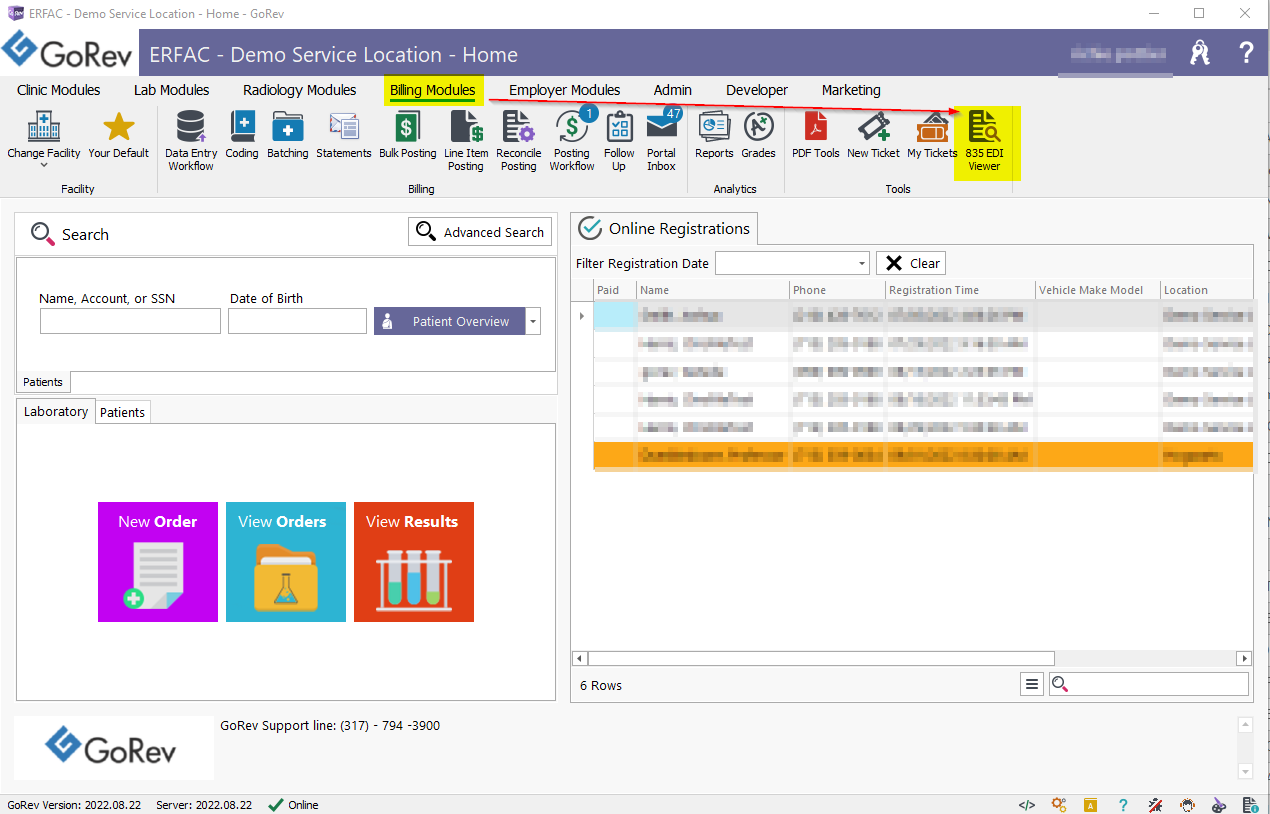This screenshot has height=814, width=1270.
Task: Open the Developer tab
Action: (757, 90)
